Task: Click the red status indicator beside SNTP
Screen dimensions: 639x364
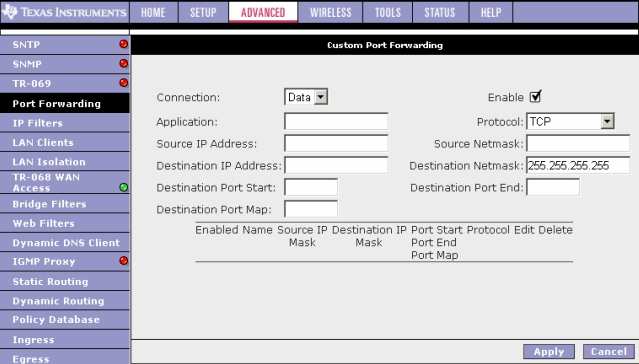Action: pyautogui.click(x=123, y=44)
